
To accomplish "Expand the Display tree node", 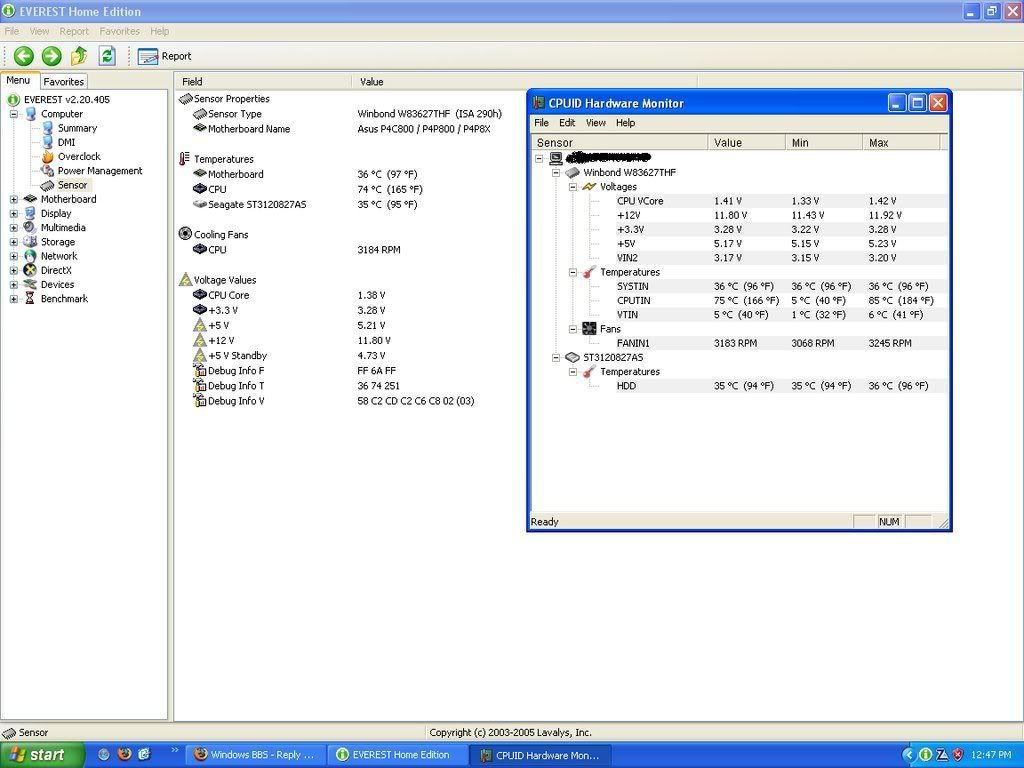I will [14, 214].
